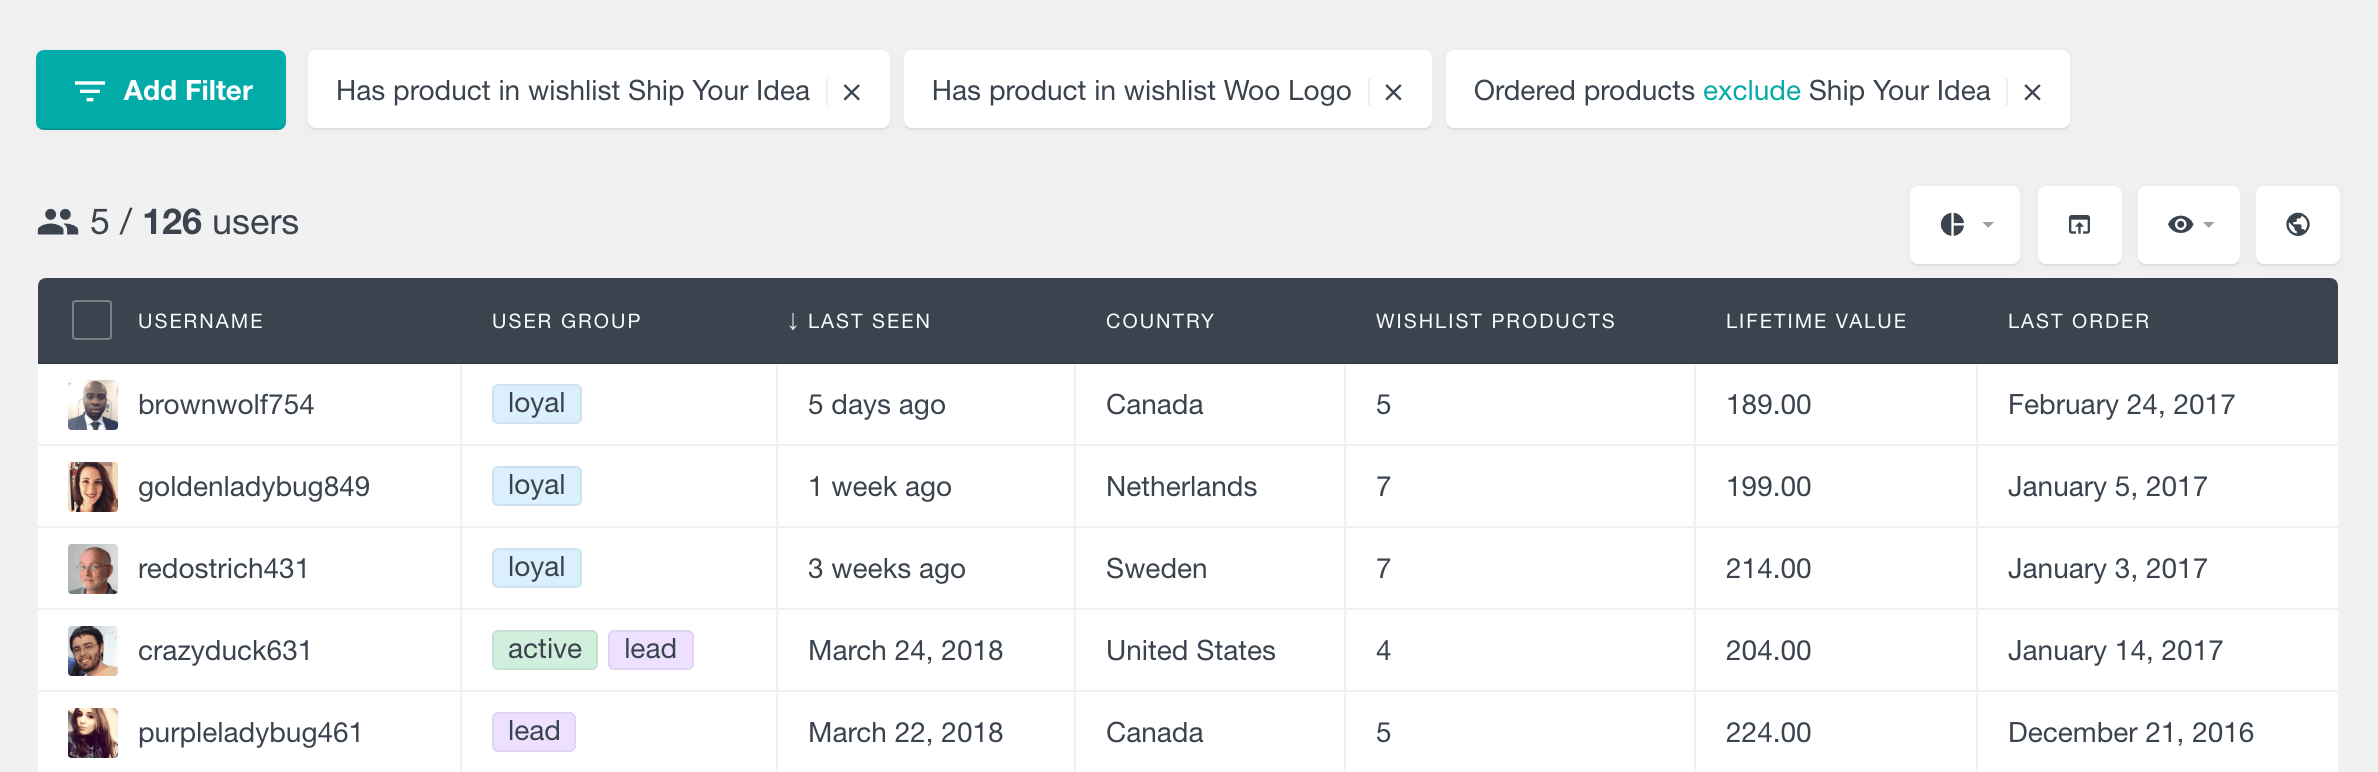Screen dimensions: 2378x772
Task: Click crazyduck631's avatar
Action: [93, 651]
